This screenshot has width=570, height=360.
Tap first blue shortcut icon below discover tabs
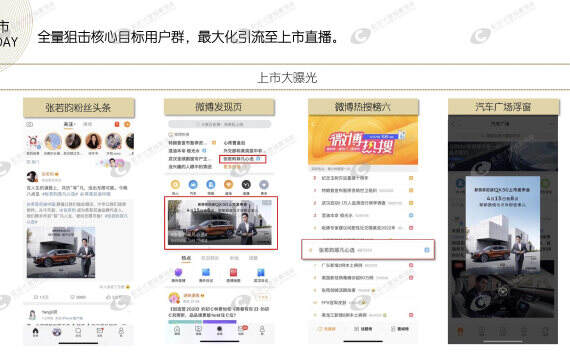[x=206, y=272]
